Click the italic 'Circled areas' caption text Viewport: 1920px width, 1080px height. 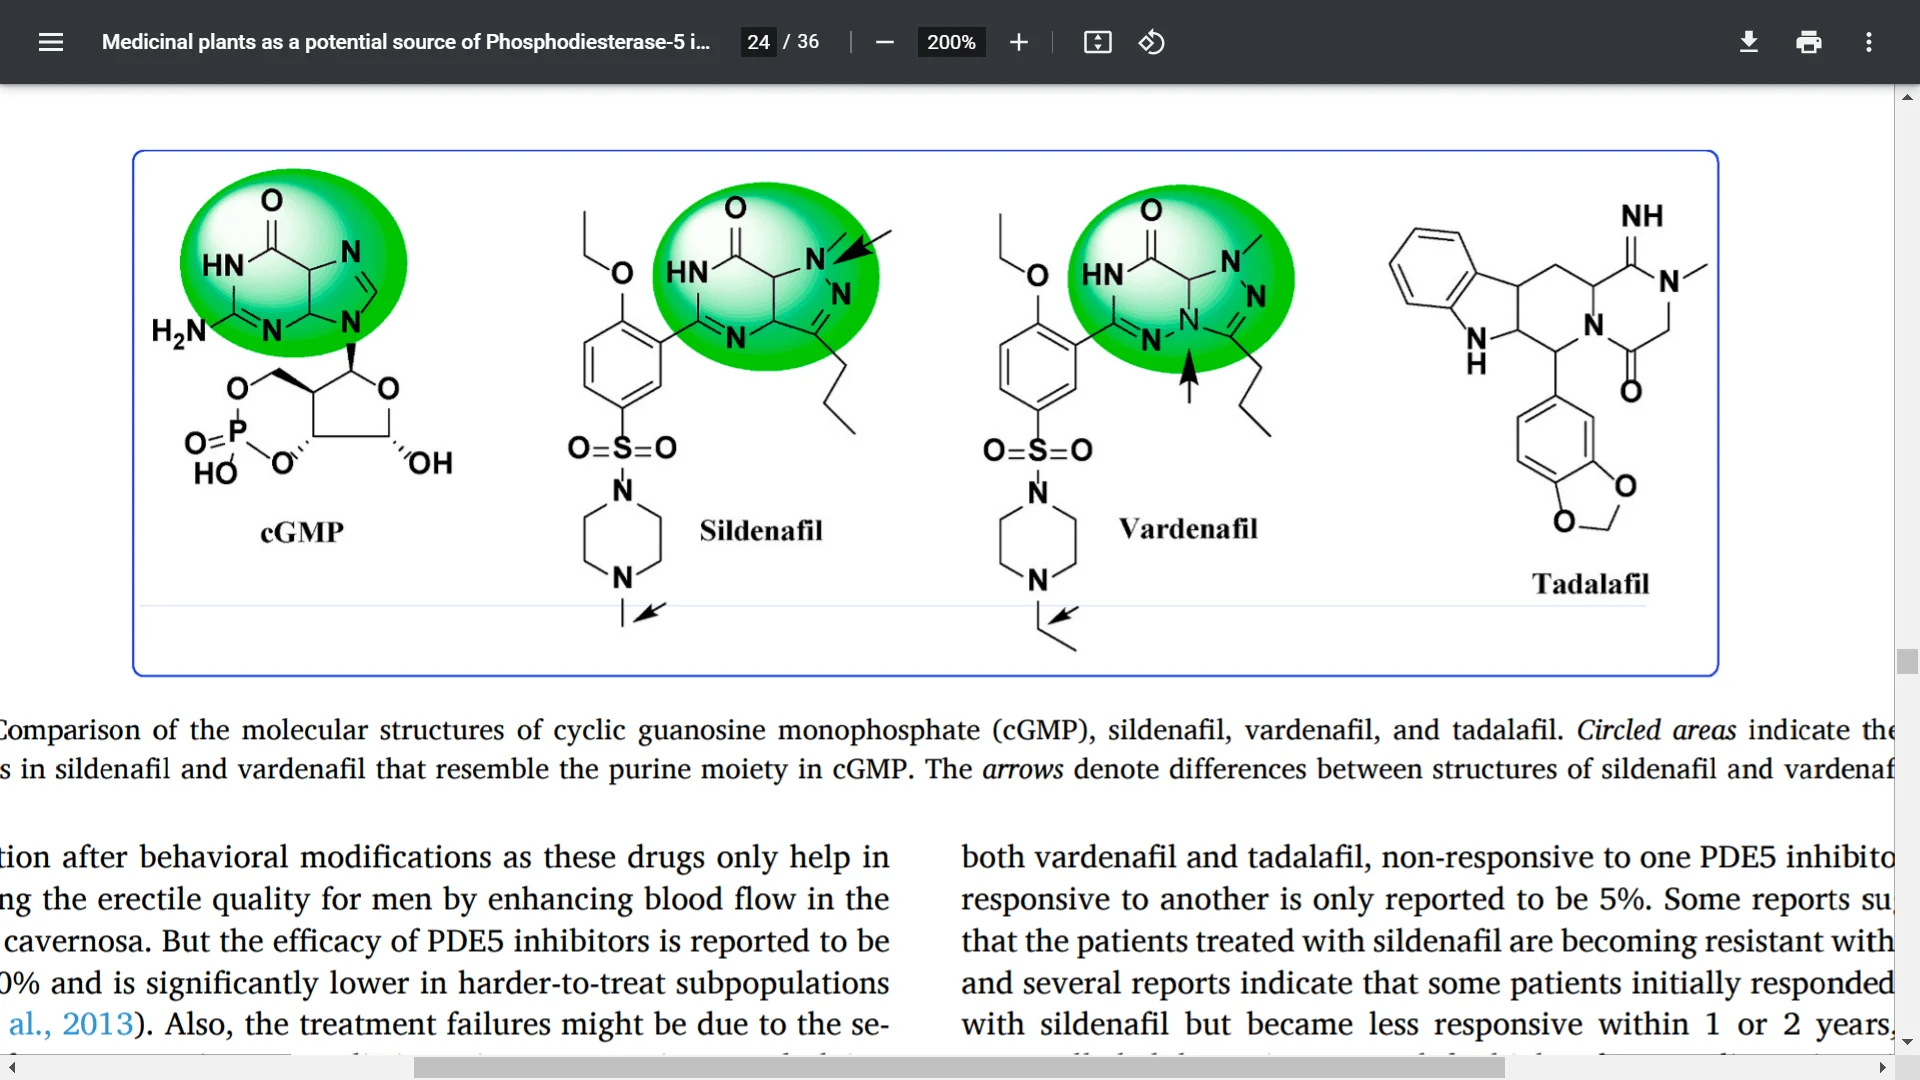pyautogui.click(x=1656, y=730)
